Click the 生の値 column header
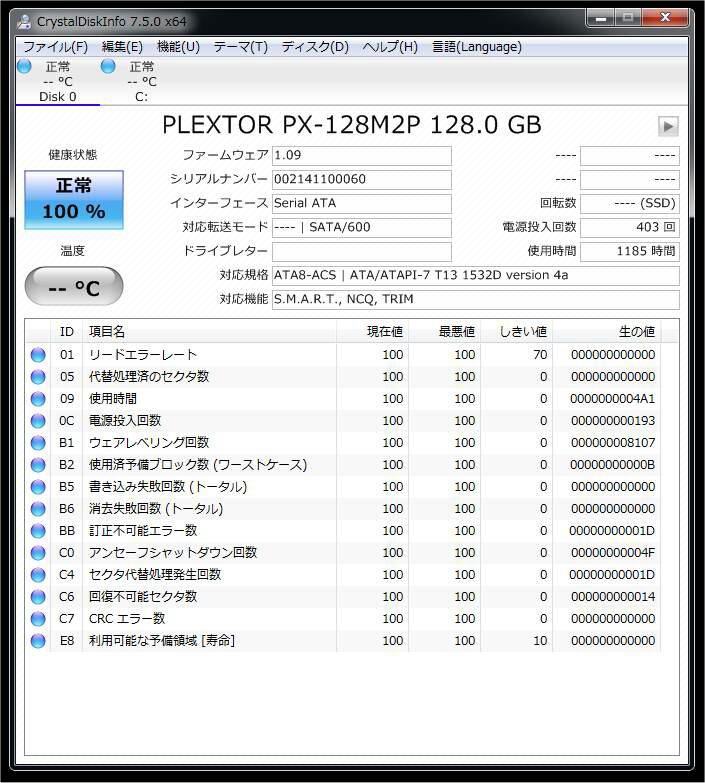705x783 pixels. (607, 332)
